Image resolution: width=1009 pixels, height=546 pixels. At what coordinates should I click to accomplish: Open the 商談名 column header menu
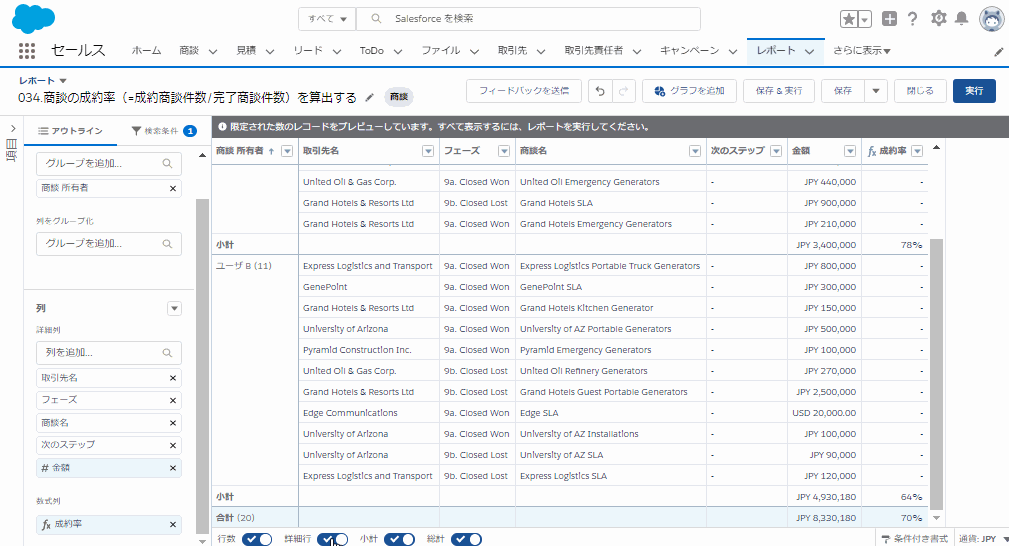coord(695,151)
